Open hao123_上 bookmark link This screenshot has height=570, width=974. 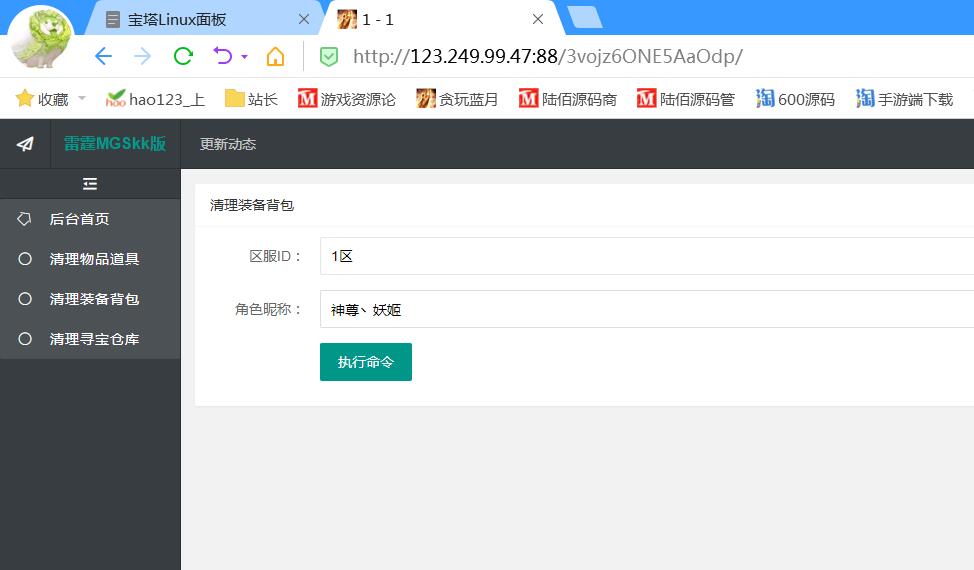tap(155, 99)
